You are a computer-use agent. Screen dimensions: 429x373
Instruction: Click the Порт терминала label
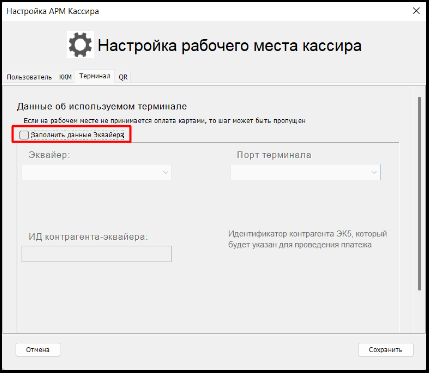pyautogui.click(x=274, y=155)
